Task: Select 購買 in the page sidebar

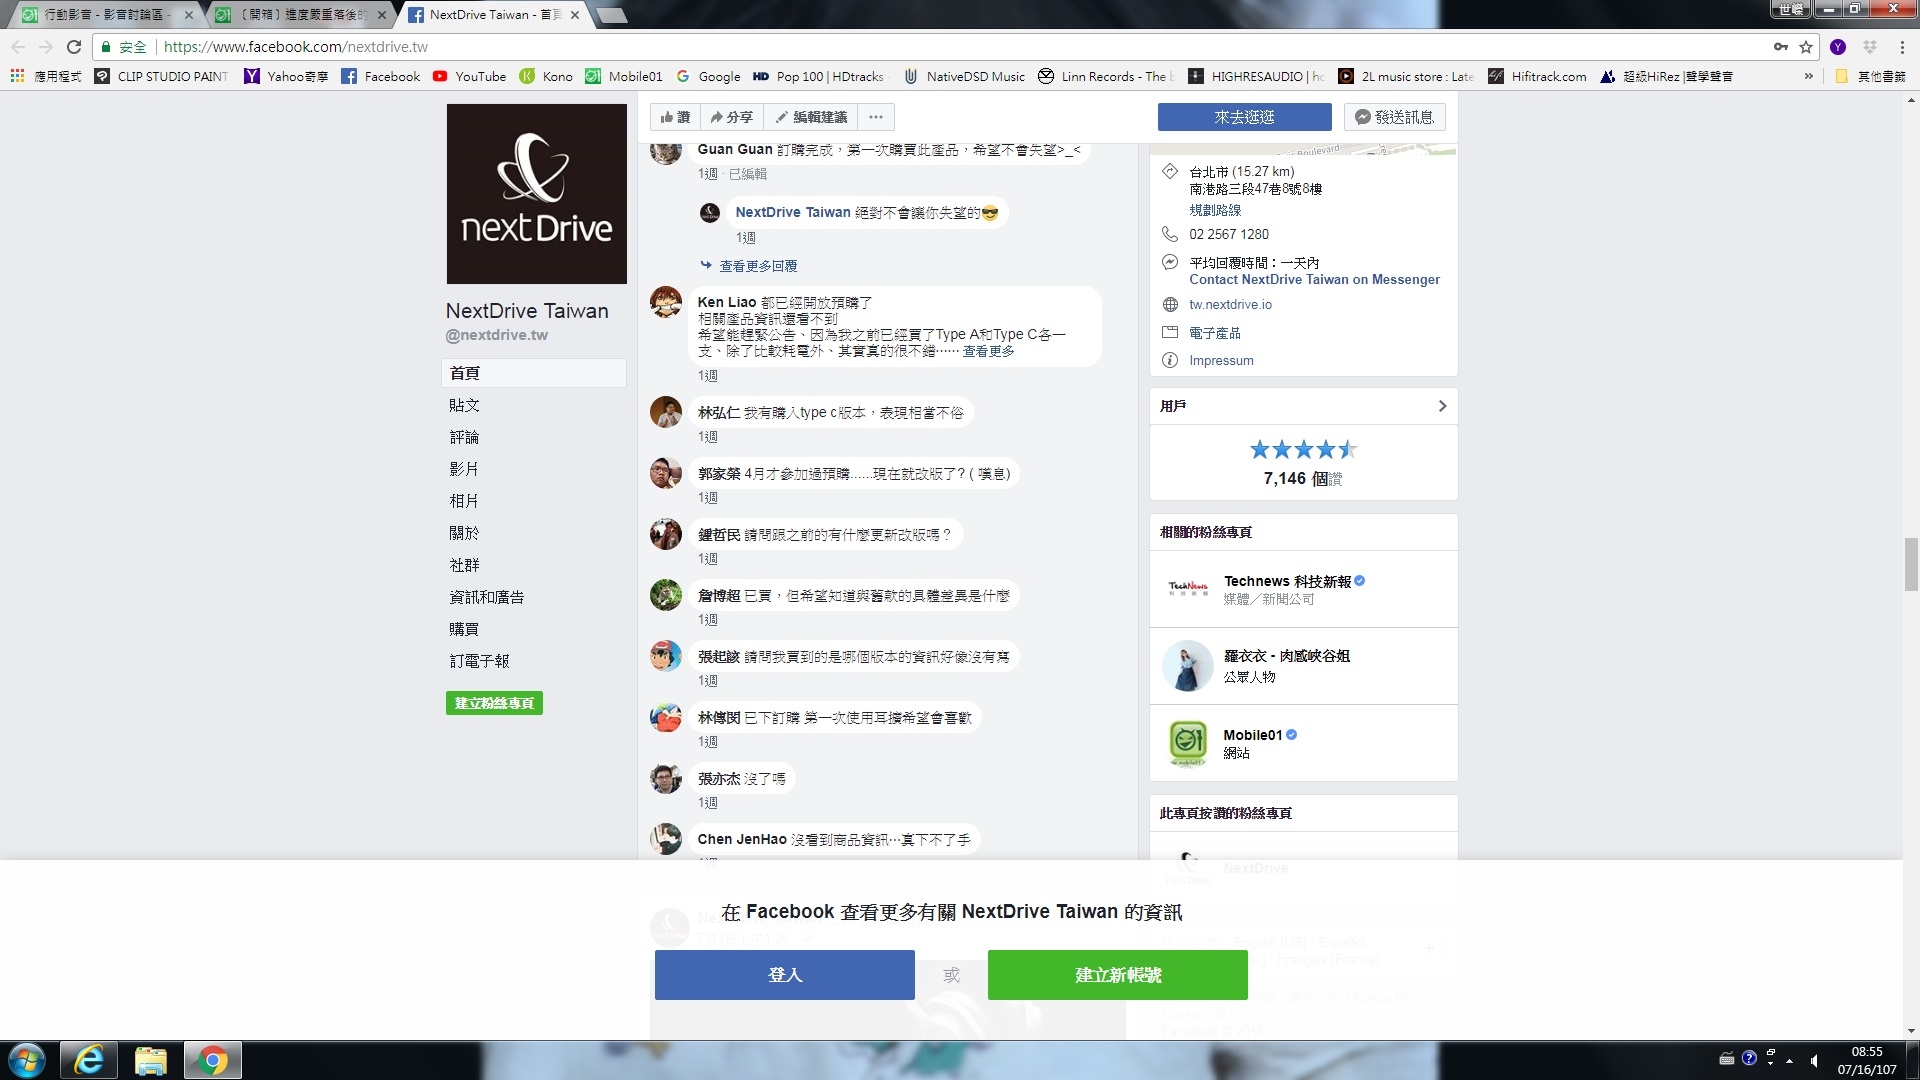Action: 464,629
